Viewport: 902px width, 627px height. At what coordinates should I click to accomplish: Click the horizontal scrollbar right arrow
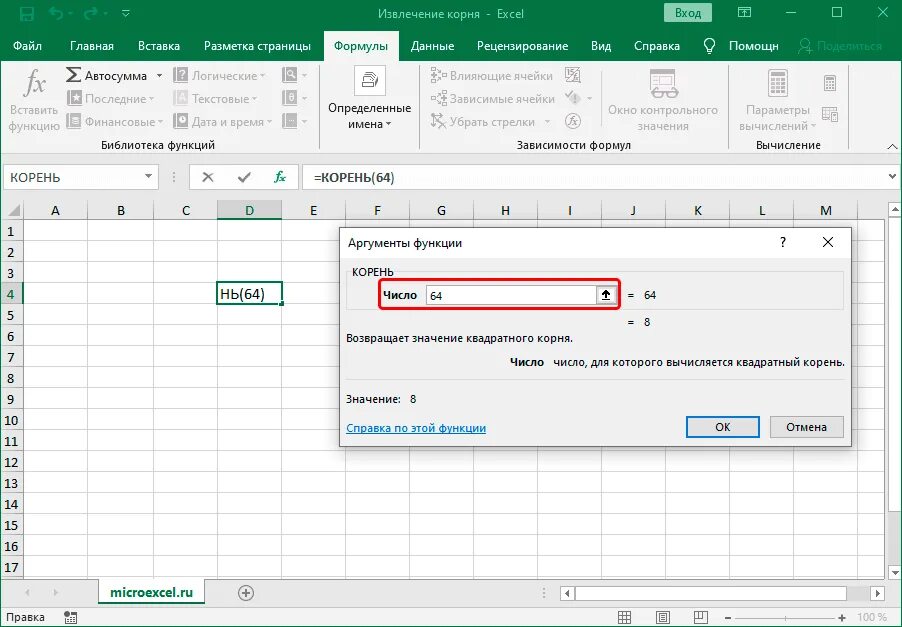tap(877, 593)
